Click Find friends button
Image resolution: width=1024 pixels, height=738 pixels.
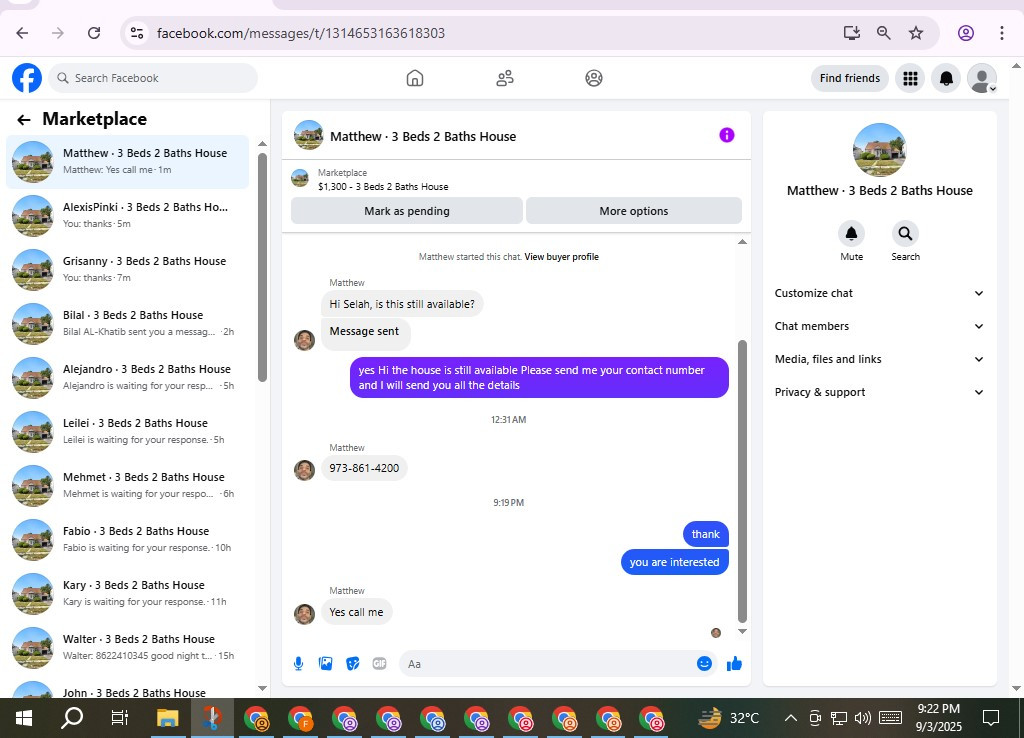coord(850,78)
